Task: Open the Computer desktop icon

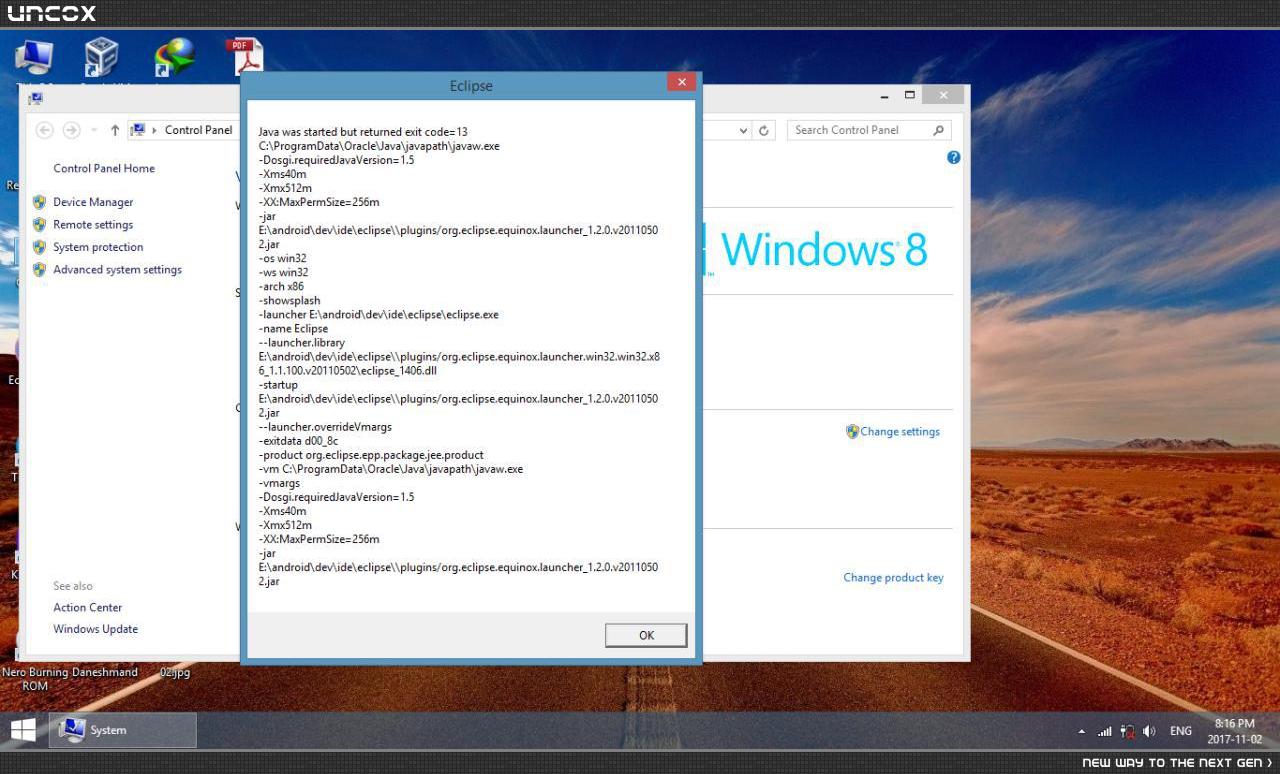Action: click(x=34, y=57)
